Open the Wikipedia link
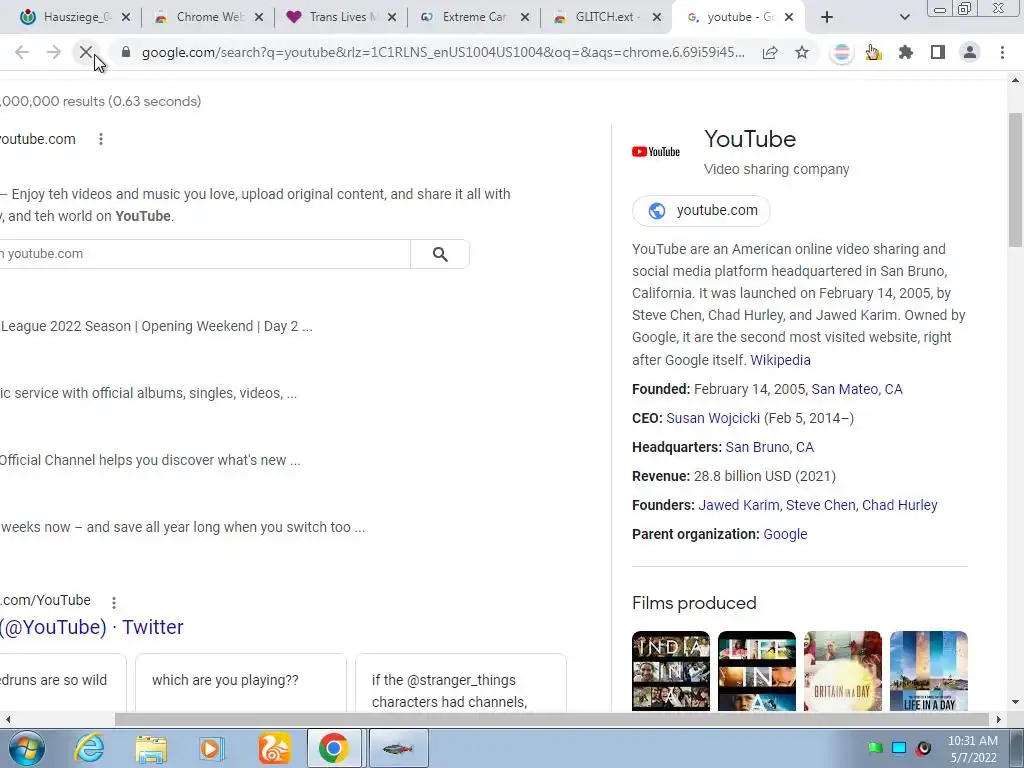Image resolution: width=1024 pixels, height=768 pixels. coord(780,360)
